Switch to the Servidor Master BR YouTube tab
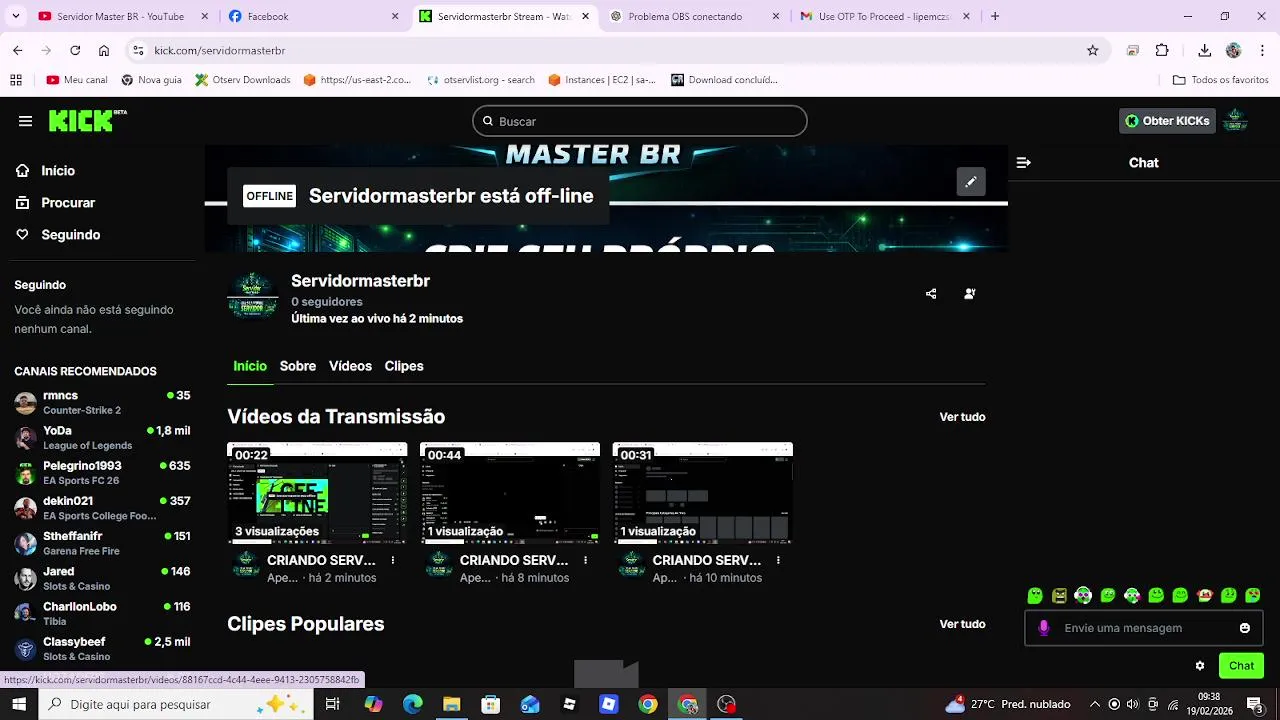 pos(122,16)
